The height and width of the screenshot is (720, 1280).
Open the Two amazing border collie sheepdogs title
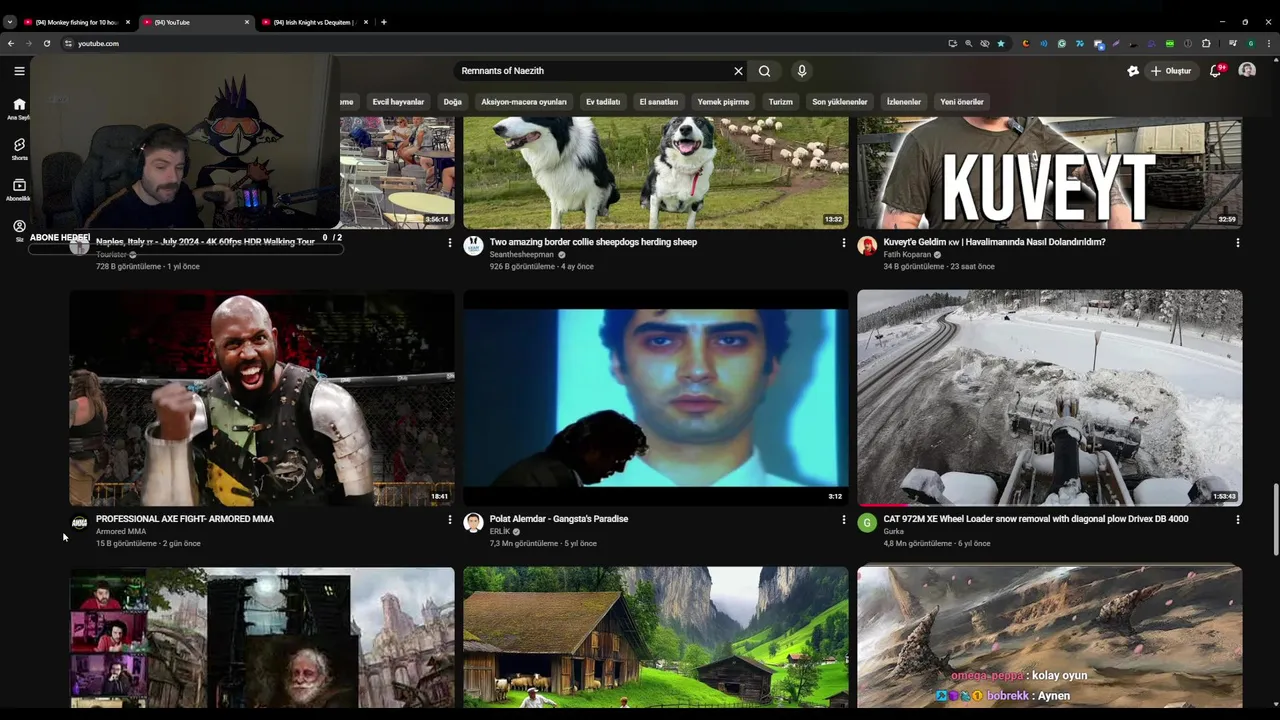tap(593, 242)
